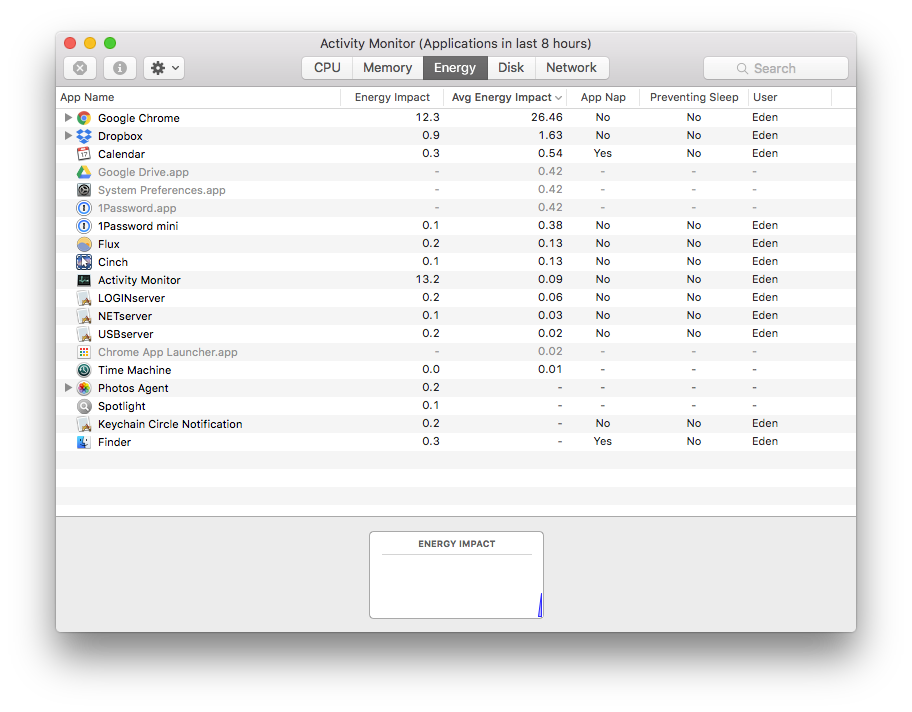Switch to the Memory tab

point(387,67)
